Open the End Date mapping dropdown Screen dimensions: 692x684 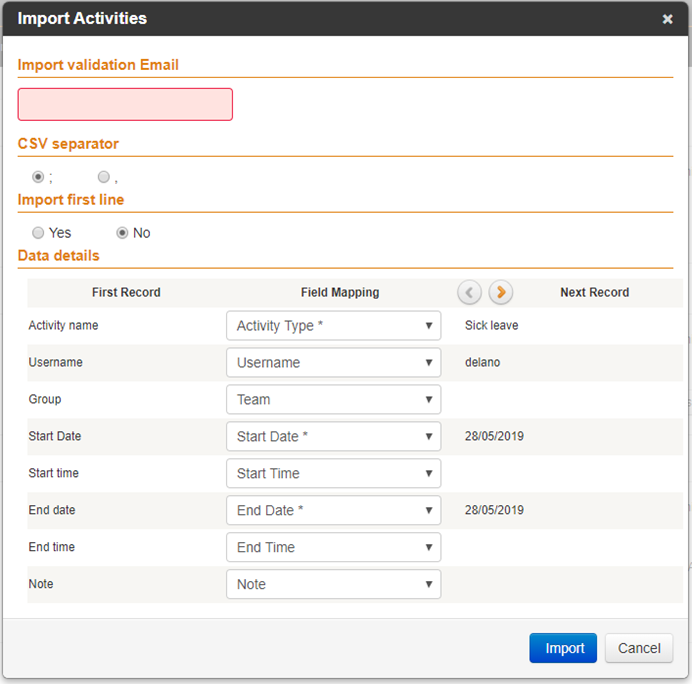(334, 510)
